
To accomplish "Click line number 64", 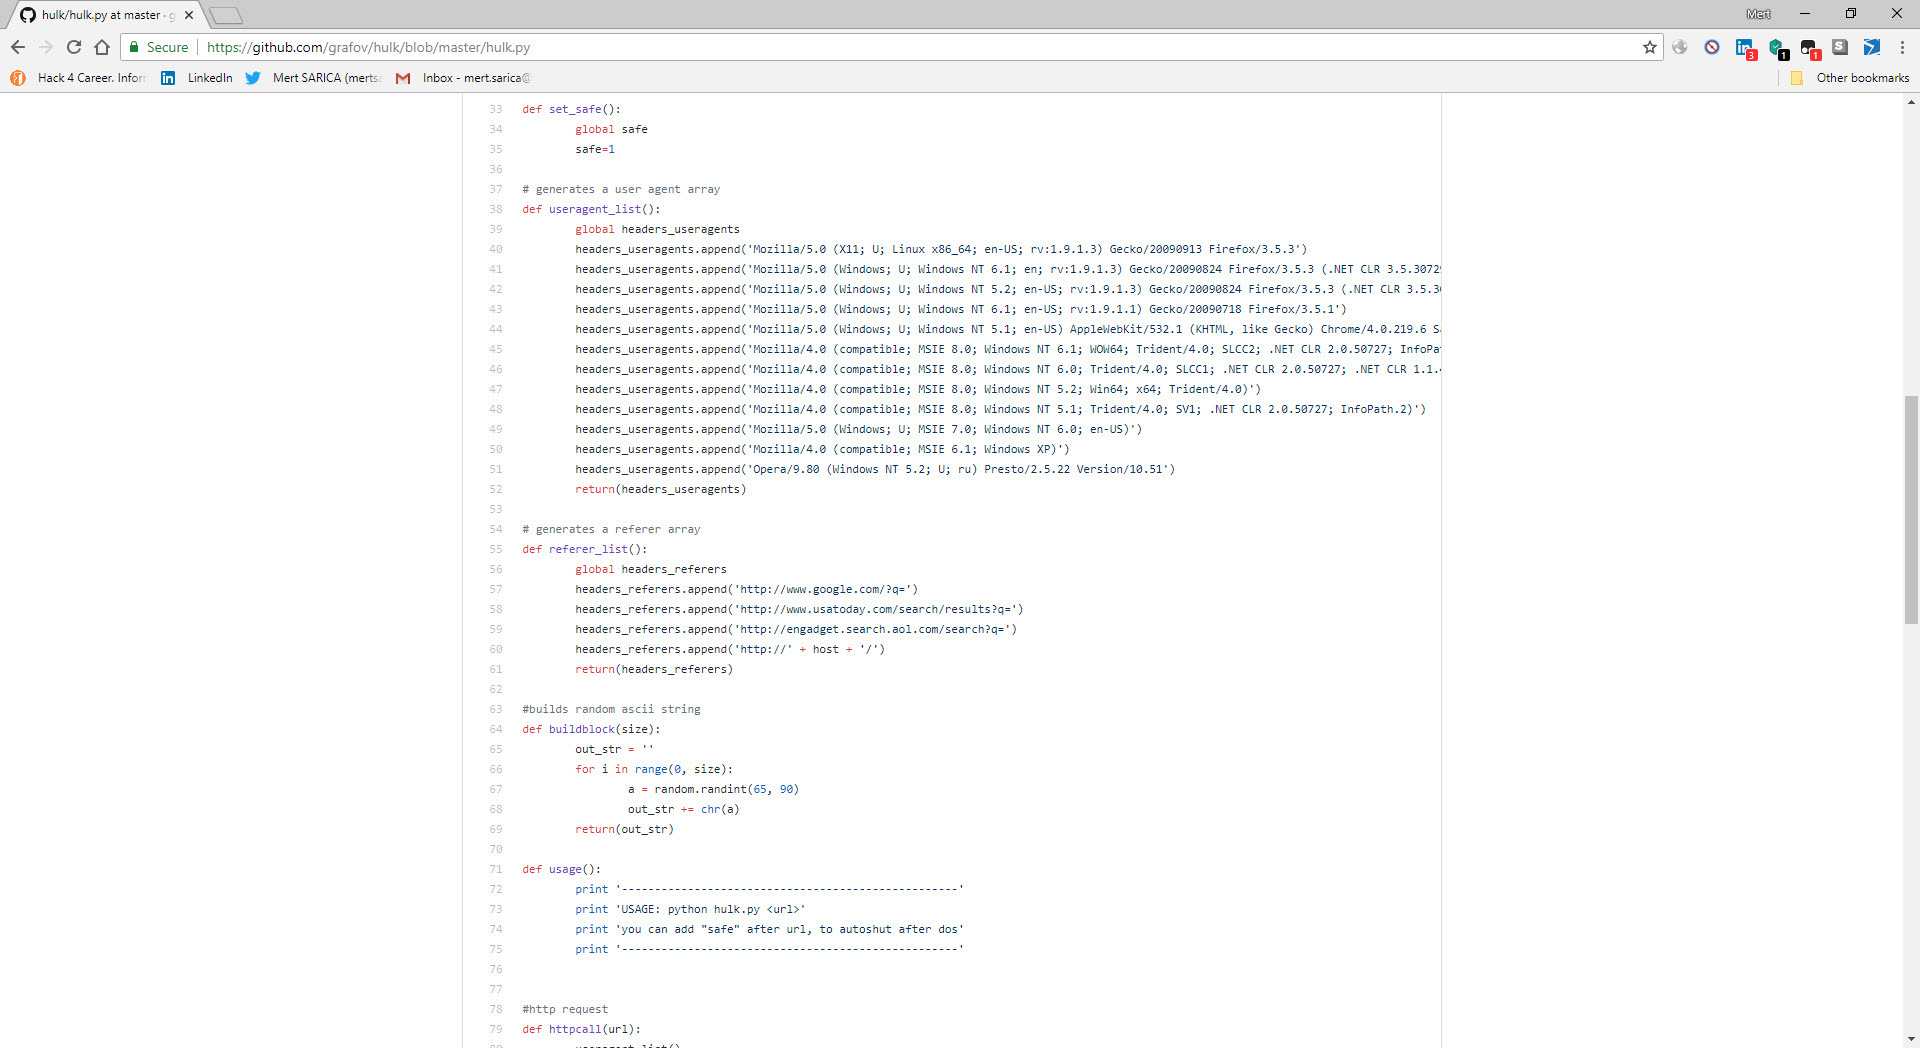I will [x=496, y=729].
